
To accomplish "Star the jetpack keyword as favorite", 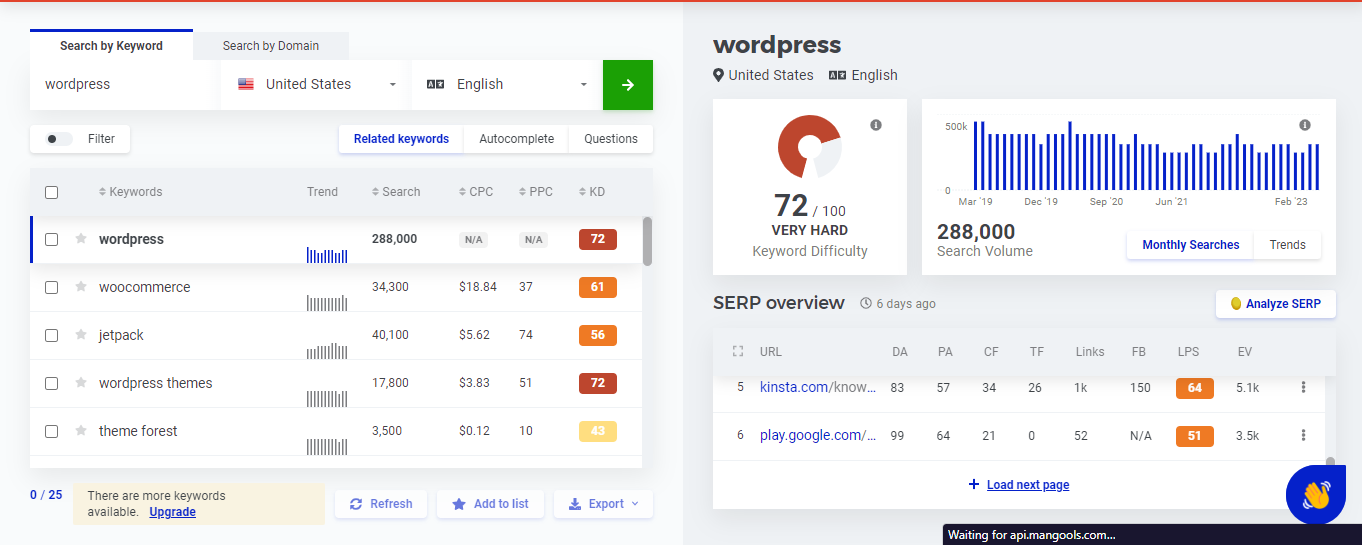I will [x=81, y=335].
